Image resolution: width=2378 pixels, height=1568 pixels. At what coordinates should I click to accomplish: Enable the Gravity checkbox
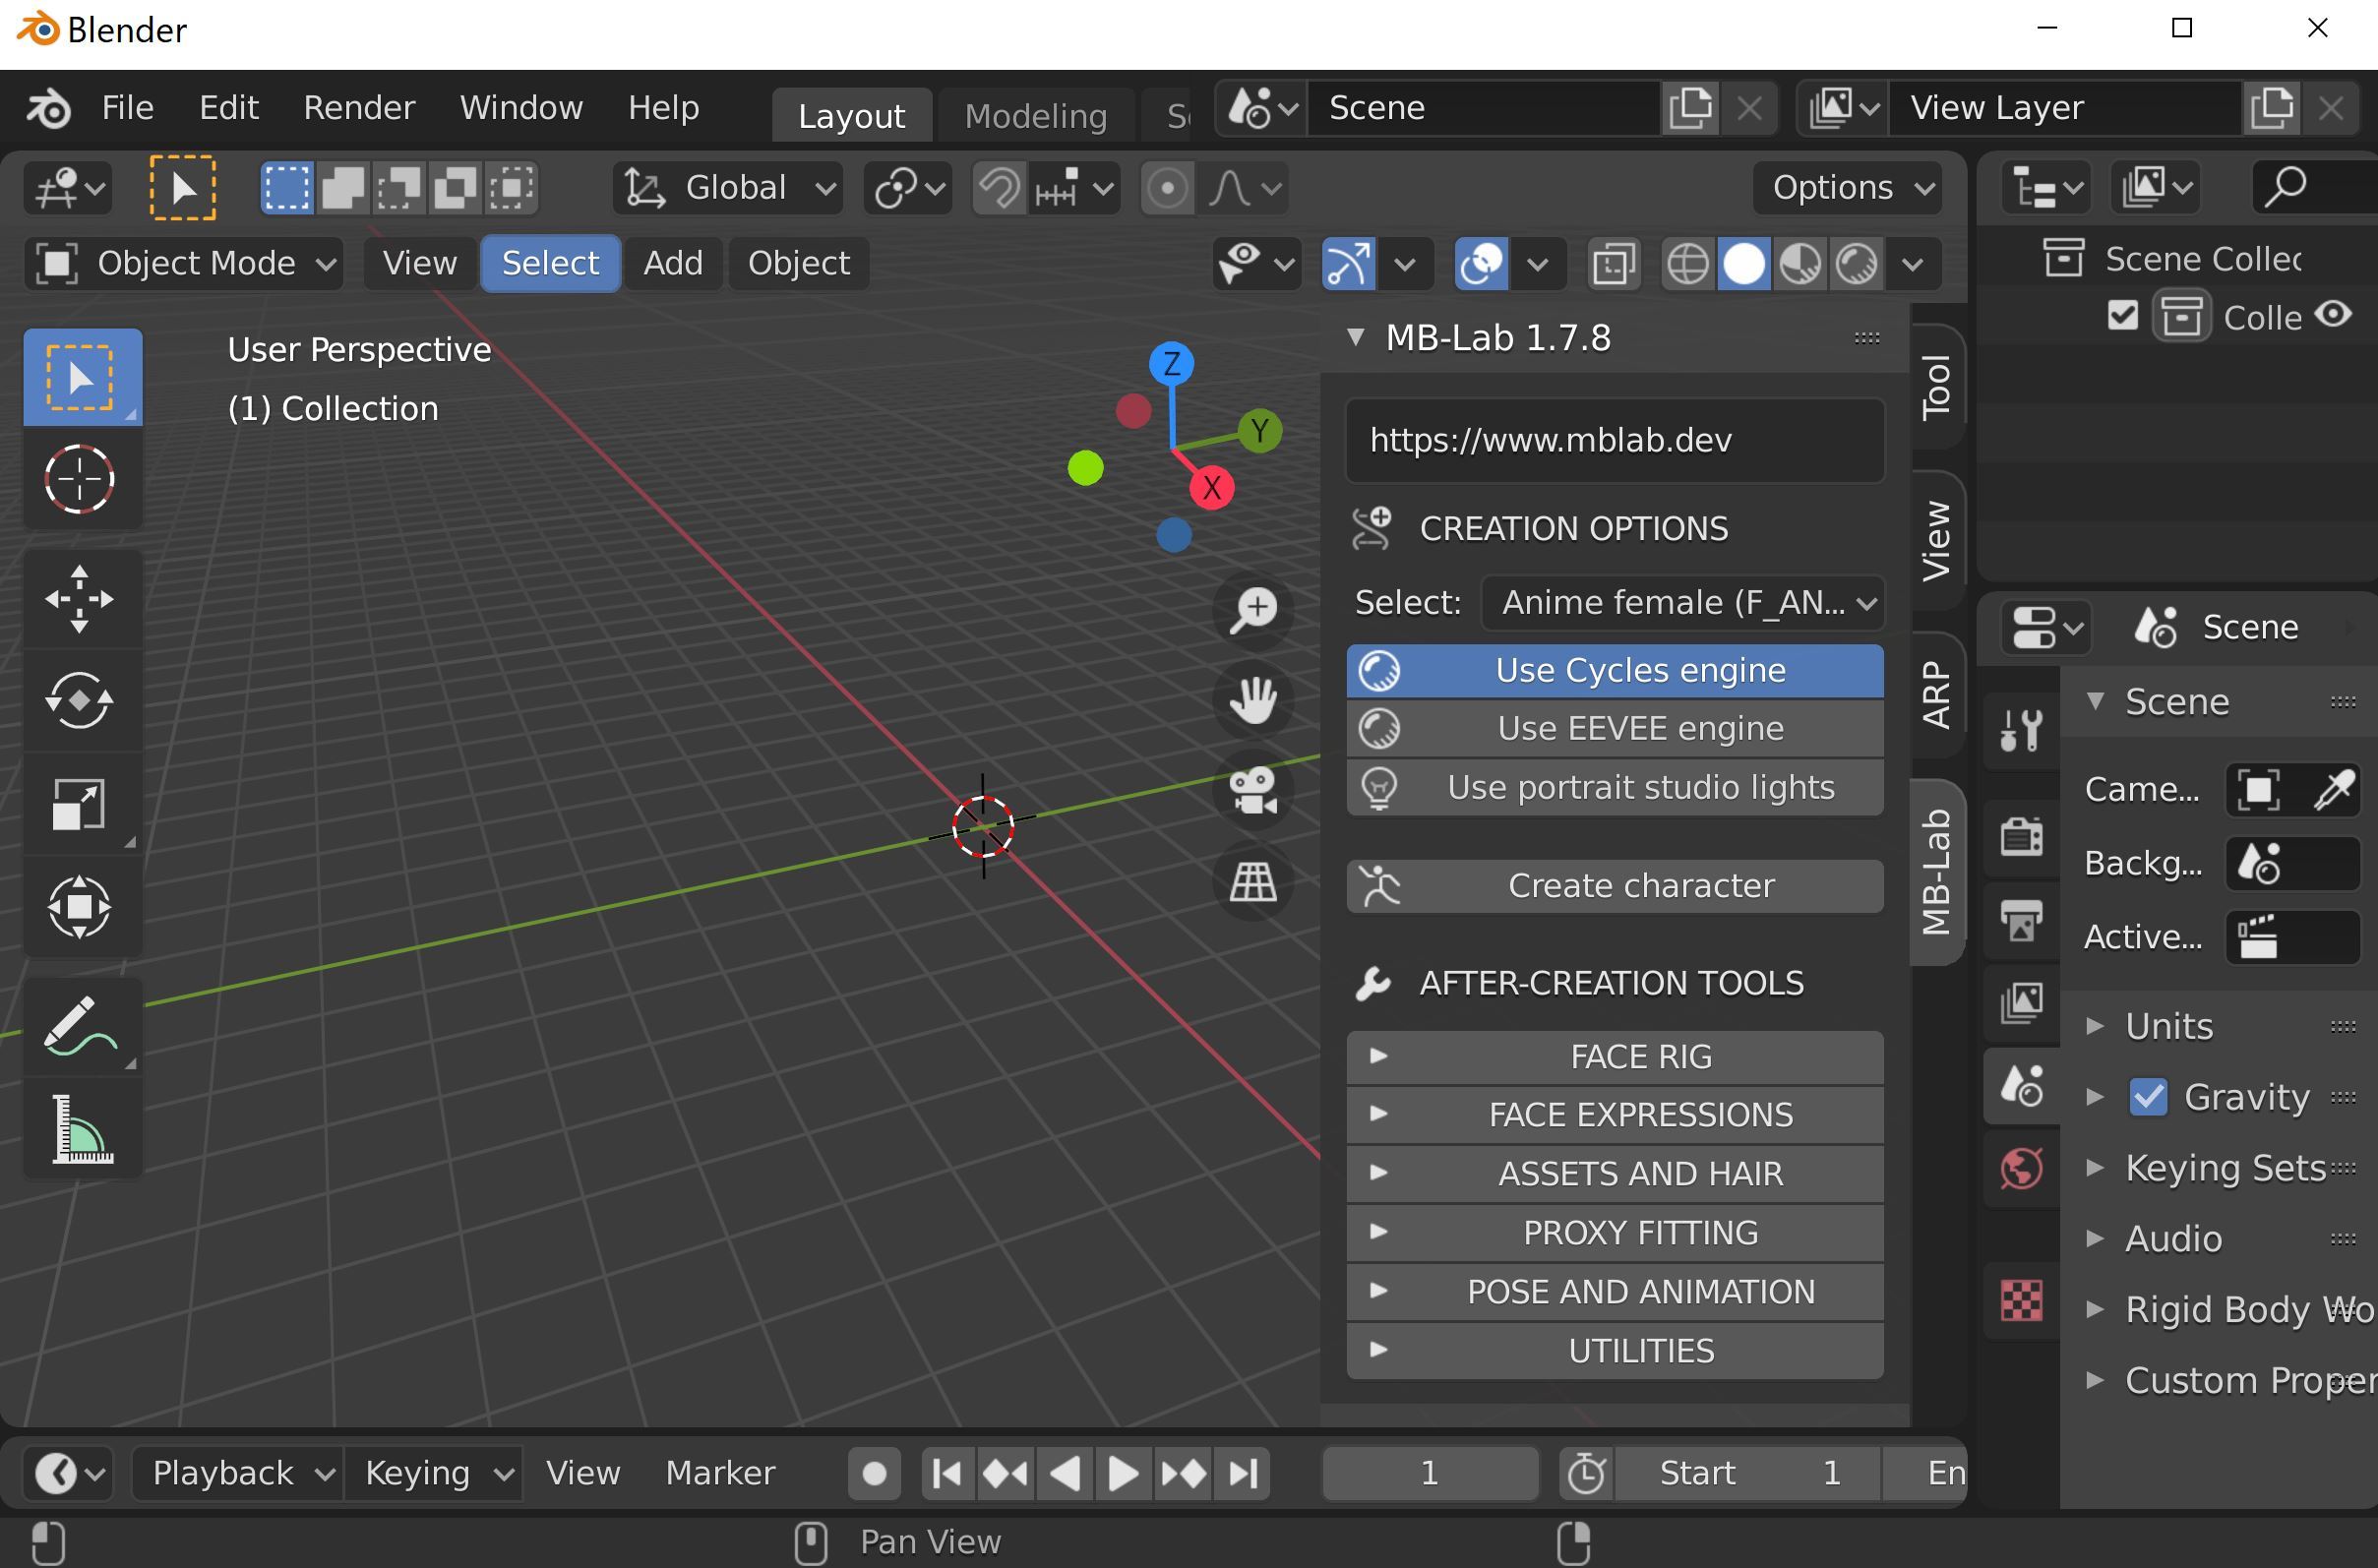[2148, 1097]
